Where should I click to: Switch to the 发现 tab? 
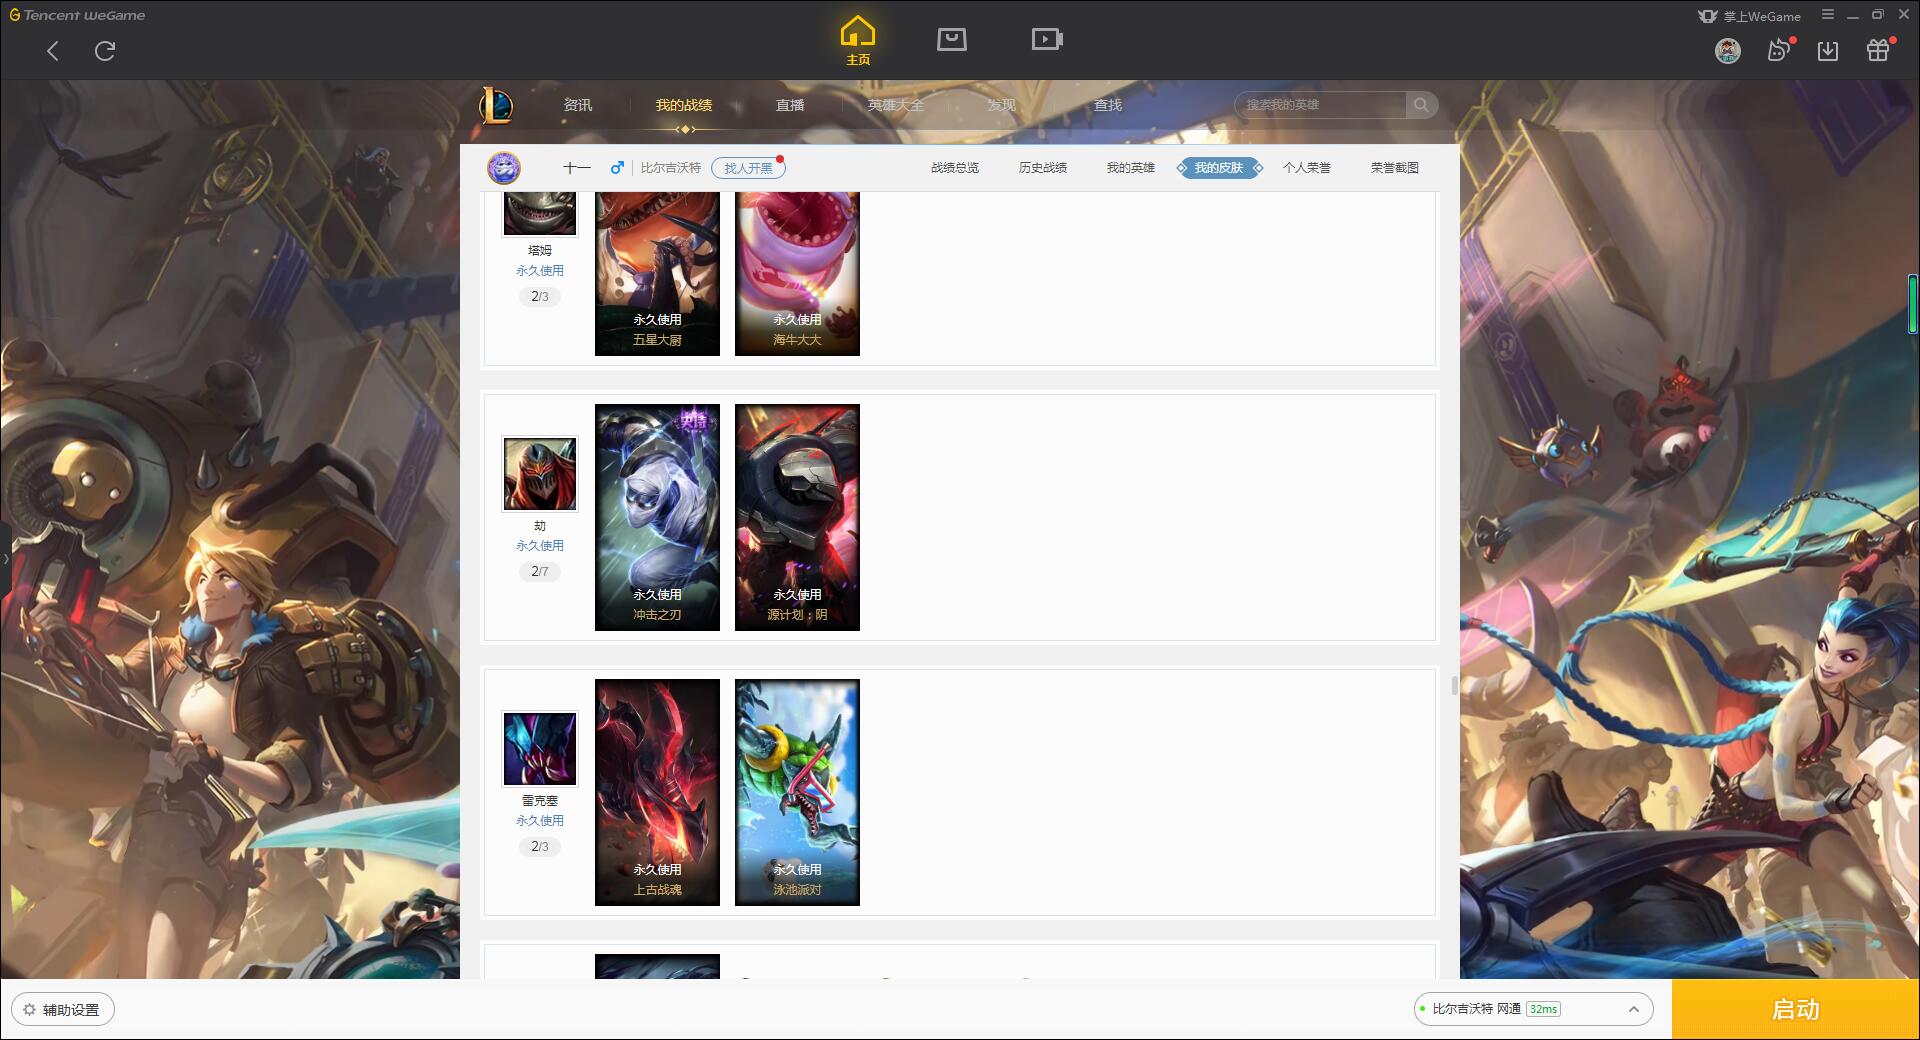coord(1002,105)
